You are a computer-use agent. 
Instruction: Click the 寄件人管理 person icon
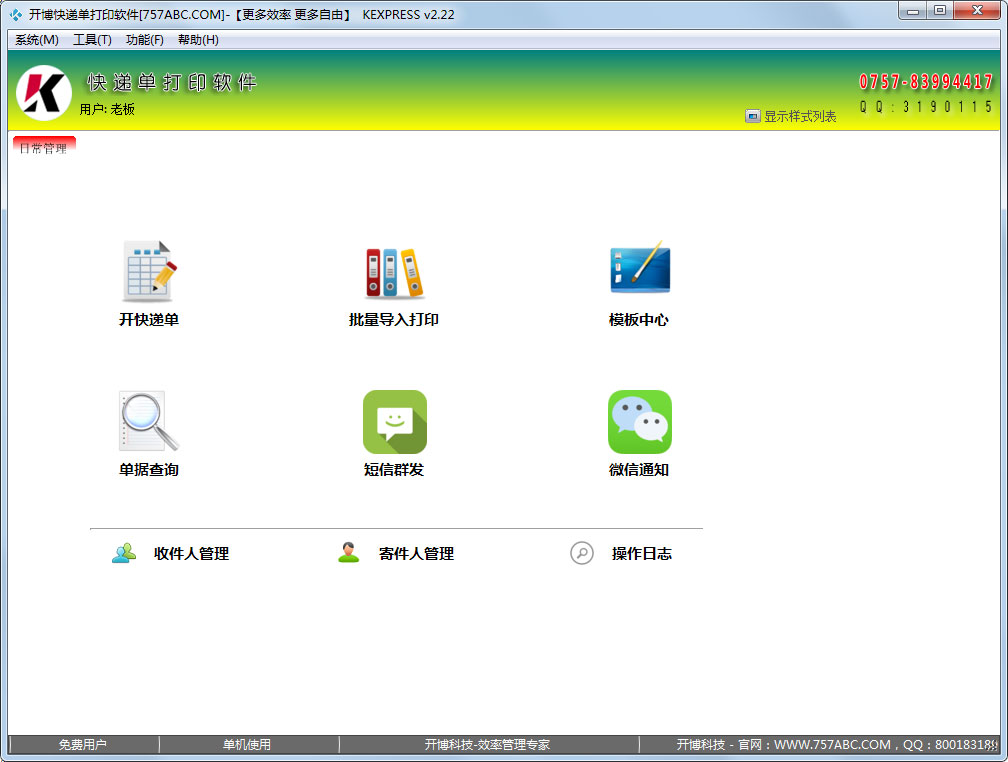click(x=348, y=553)
